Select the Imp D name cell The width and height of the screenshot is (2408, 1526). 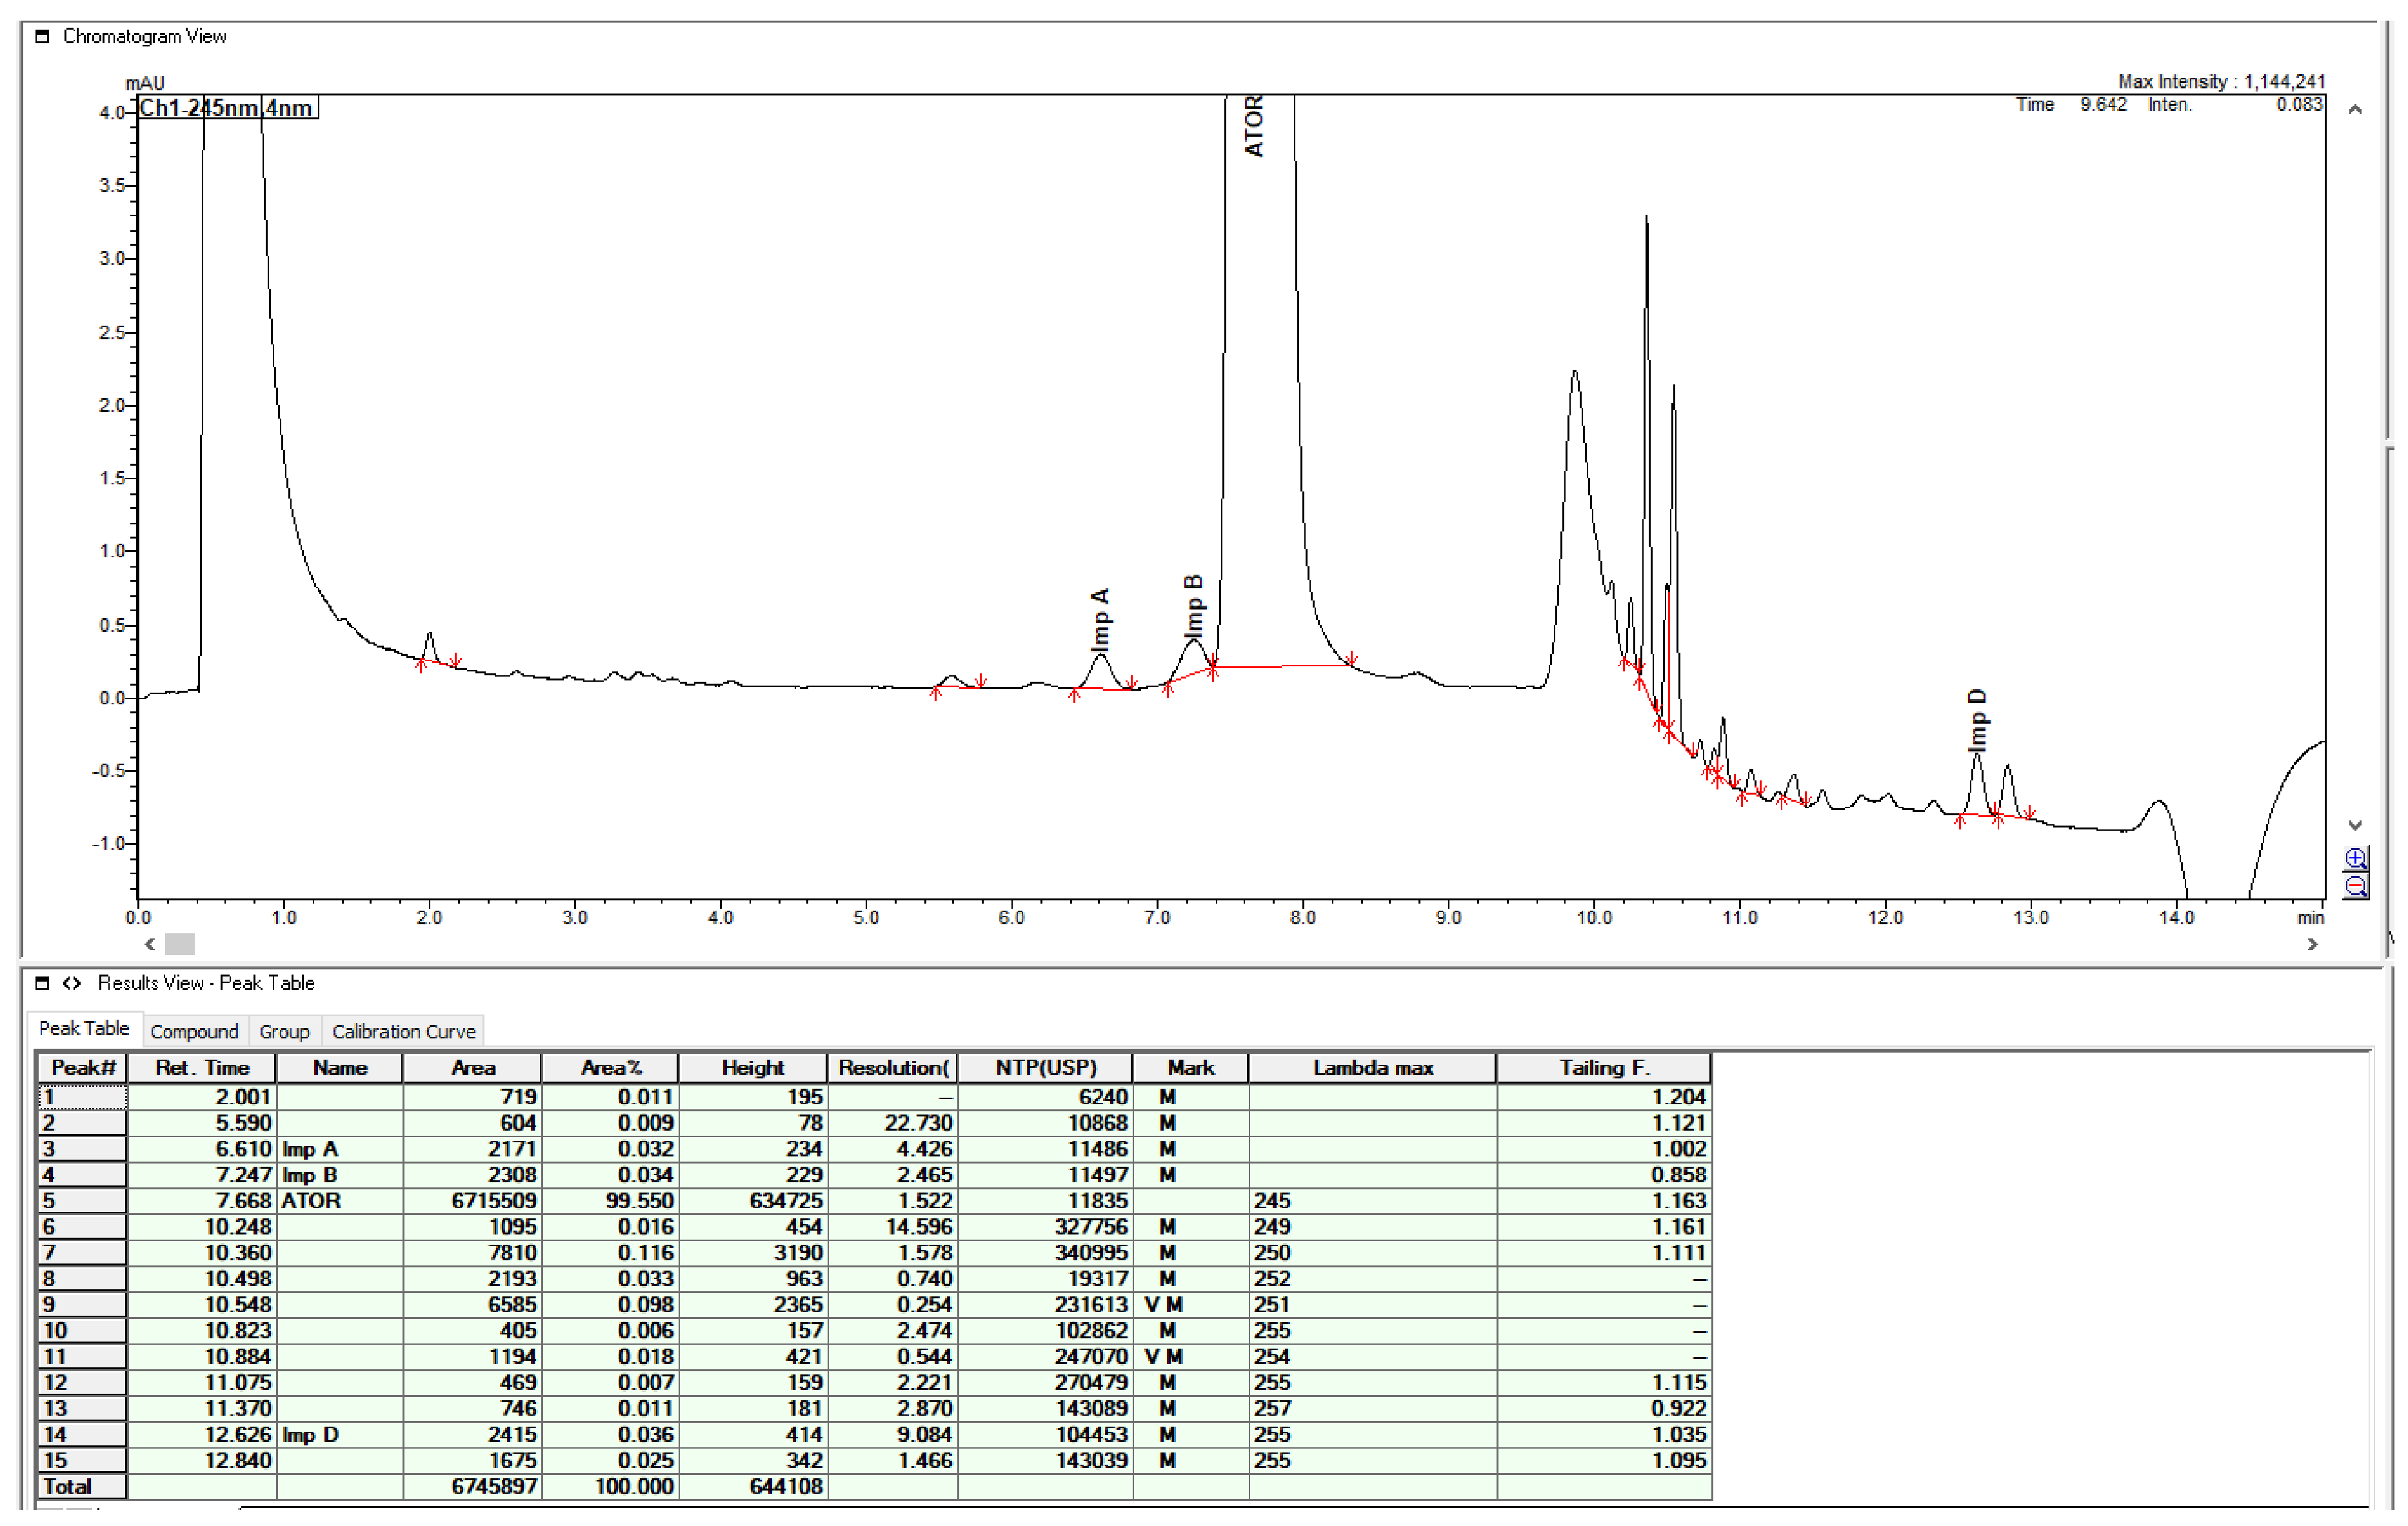point(339,1435)
